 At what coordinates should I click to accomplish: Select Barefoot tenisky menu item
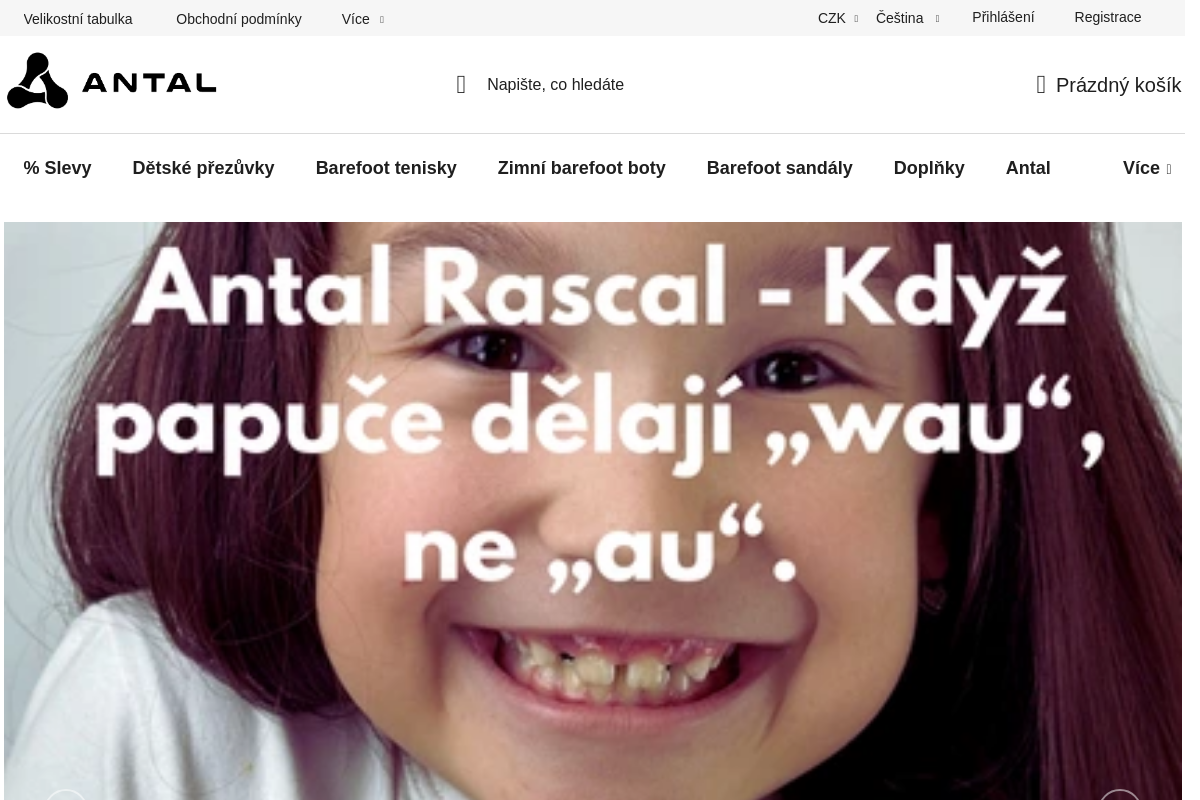click(x=386, y=168)
